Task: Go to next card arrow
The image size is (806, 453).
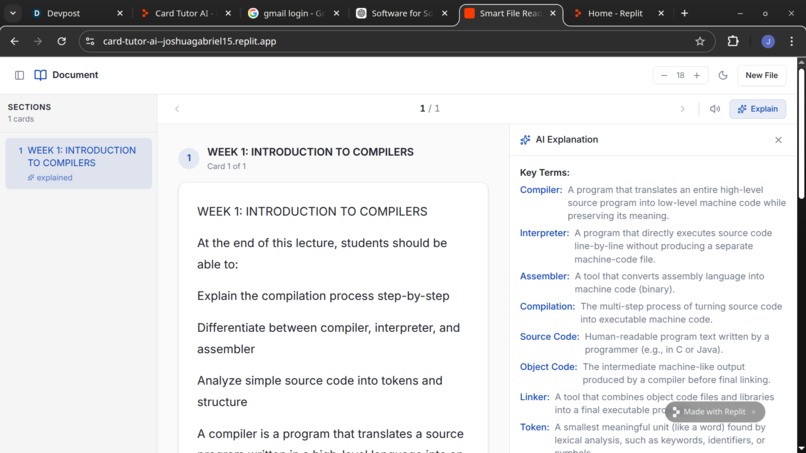Action: tap(682, 108)
